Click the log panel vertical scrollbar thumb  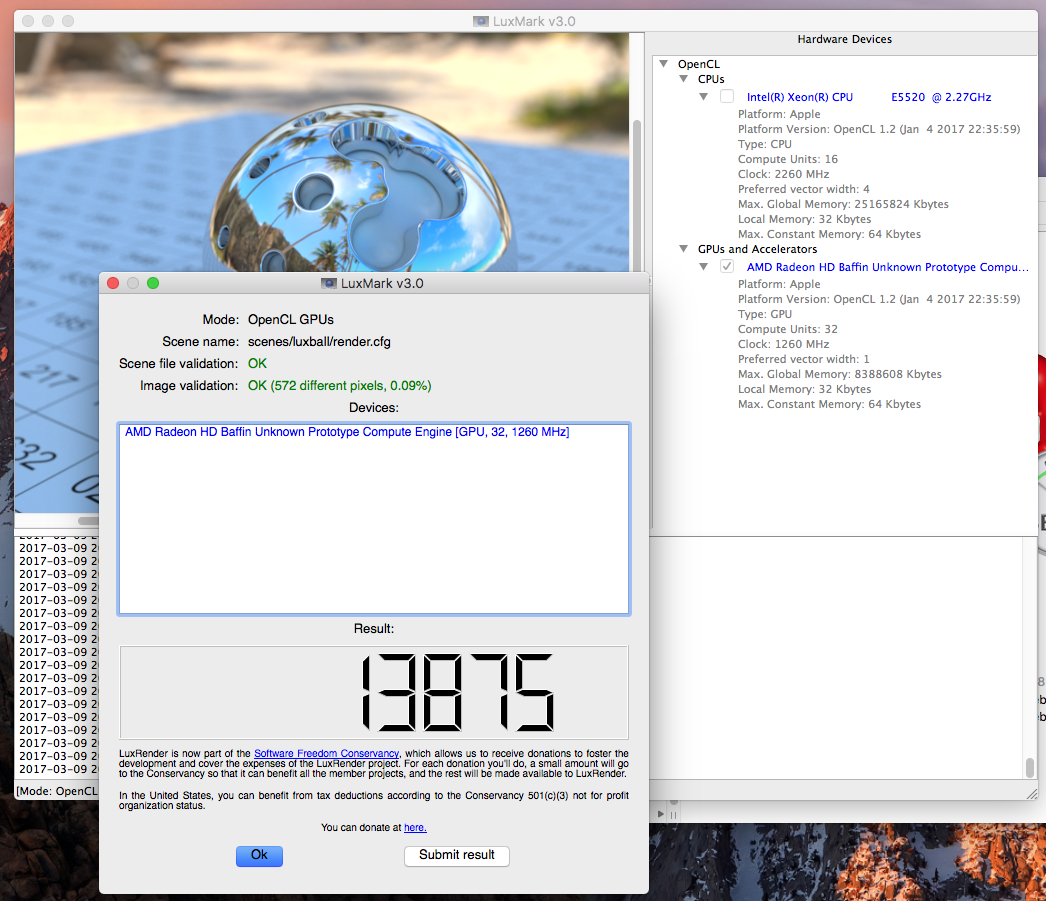1030,768
